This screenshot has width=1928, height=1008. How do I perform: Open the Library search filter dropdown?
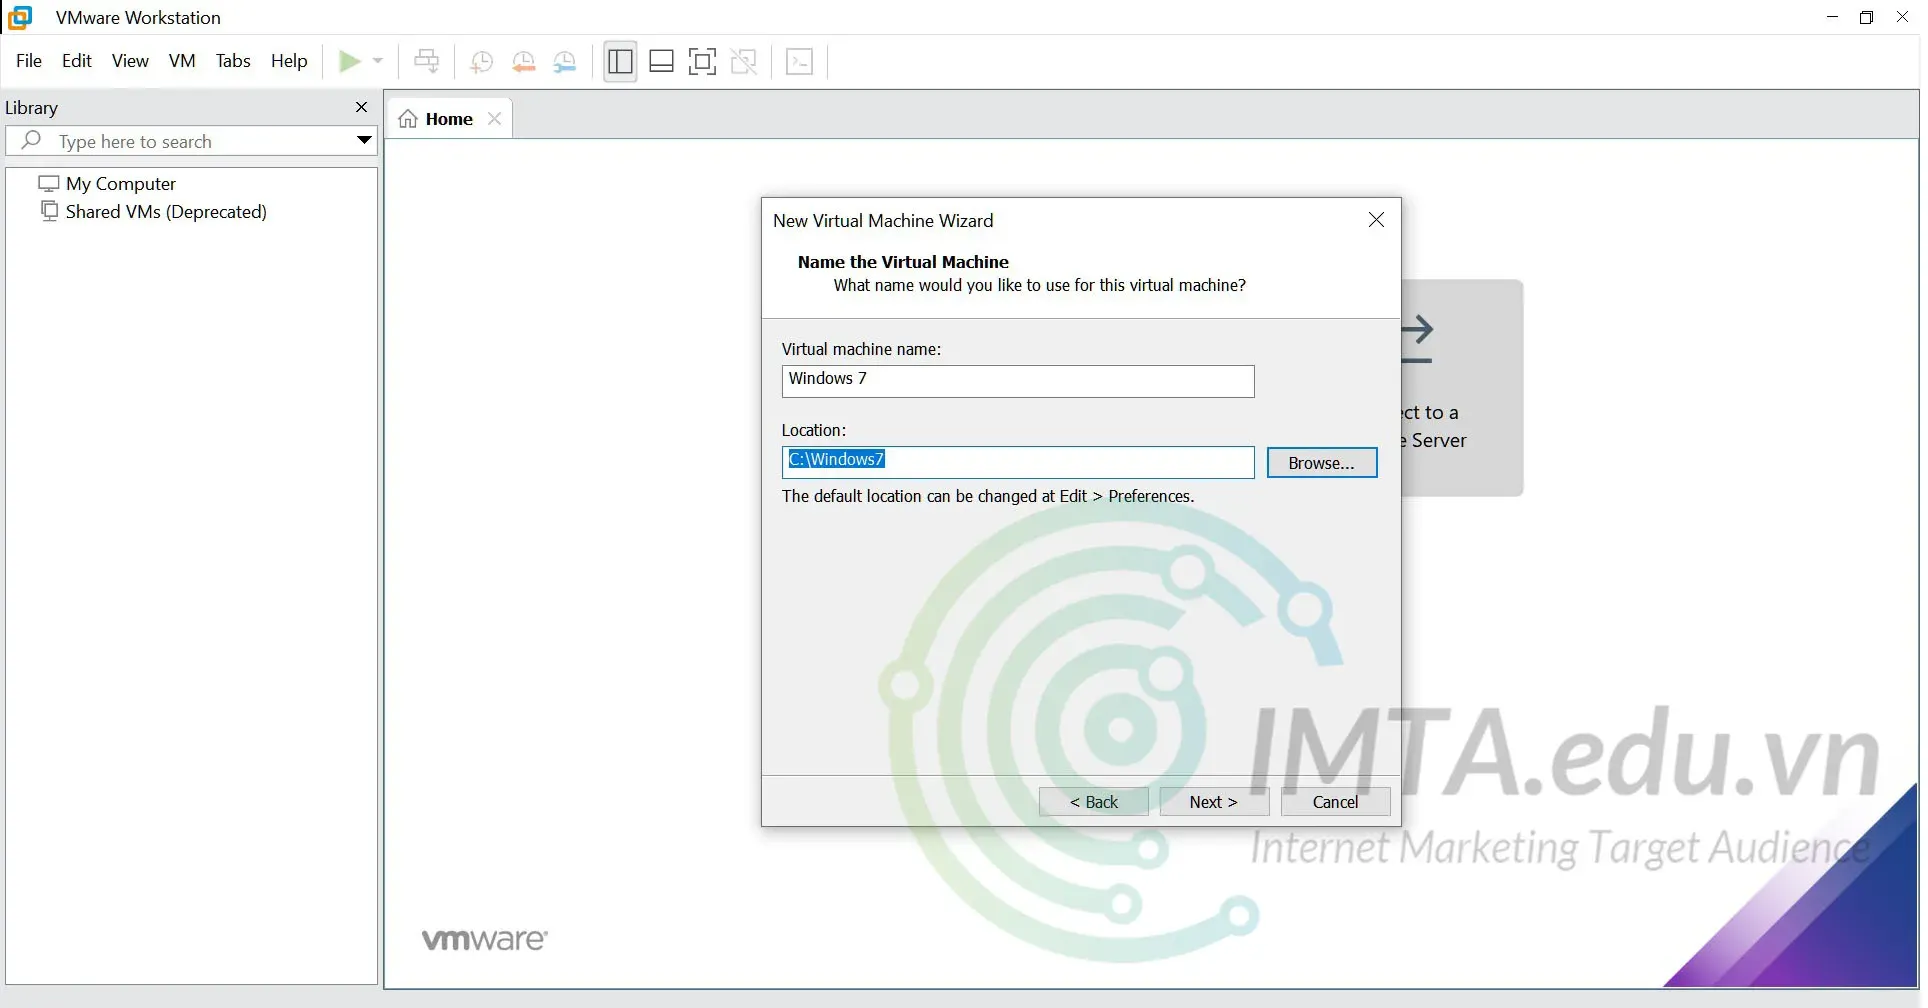(x=364, y=141)
